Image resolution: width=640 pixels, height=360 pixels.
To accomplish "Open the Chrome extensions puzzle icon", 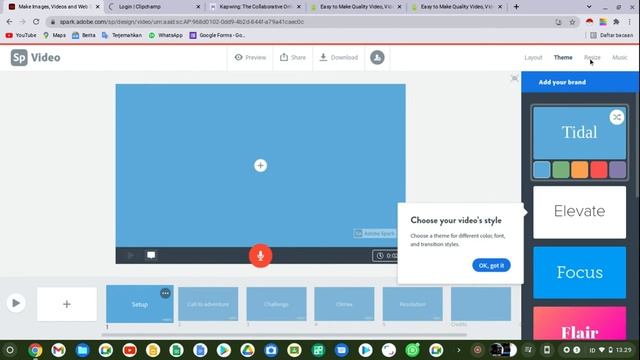I will (x=616, y=22).
